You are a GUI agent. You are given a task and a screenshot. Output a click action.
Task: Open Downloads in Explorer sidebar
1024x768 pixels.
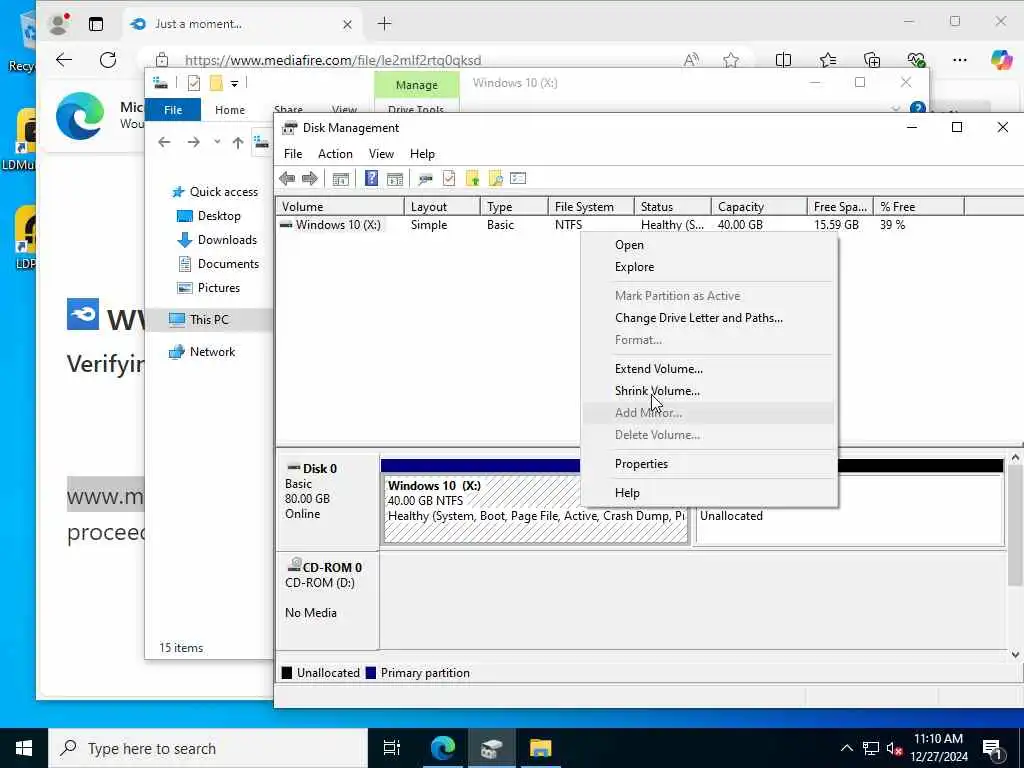pyautogui.click(x=227, y=240)
